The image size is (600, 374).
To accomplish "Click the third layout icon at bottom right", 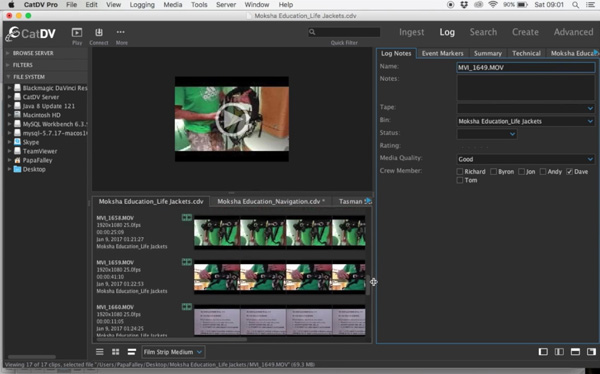I will (575, 352).
